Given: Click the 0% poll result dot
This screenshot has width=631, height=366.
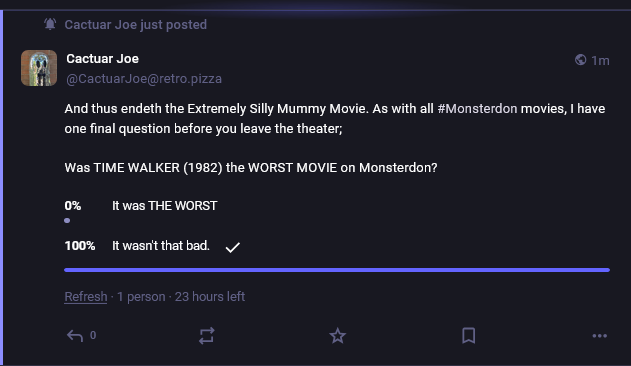Looking at the screenshot, I should pyautogui.click(x=67, y=220).
